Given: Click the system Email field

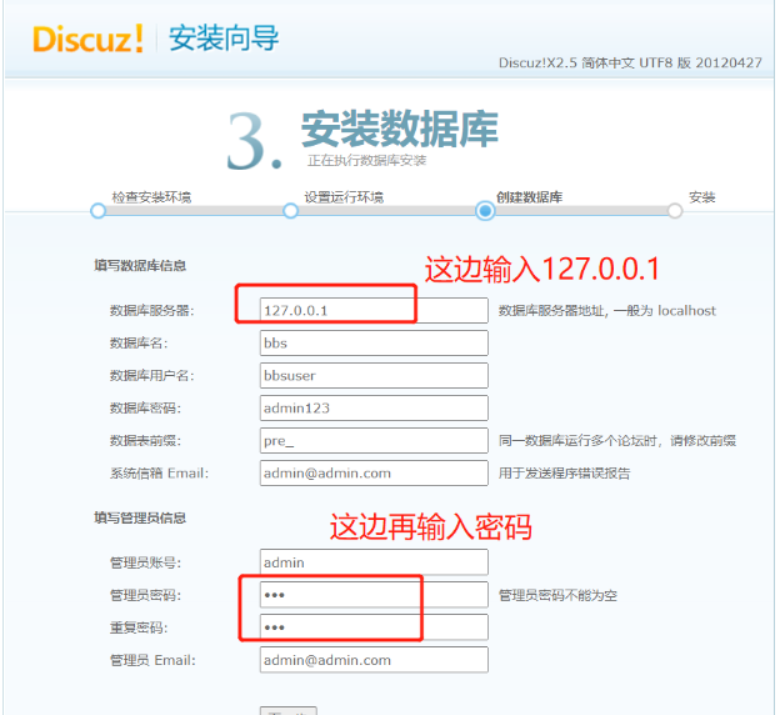Looking at the screenshot, I should tap(374, 473).
